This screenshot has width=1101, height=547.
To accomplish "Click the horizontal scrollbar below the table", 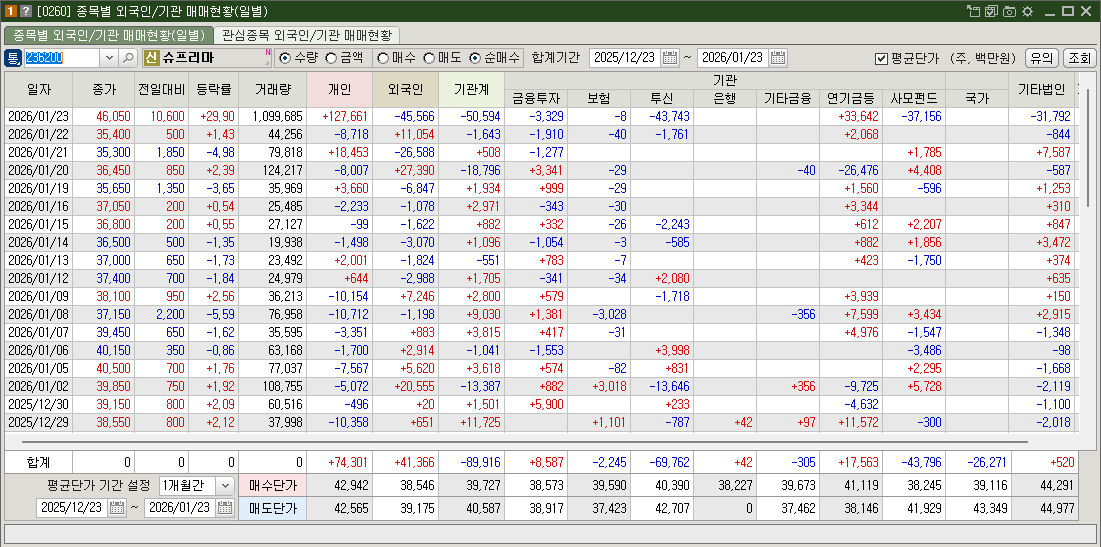I will 525,442.
